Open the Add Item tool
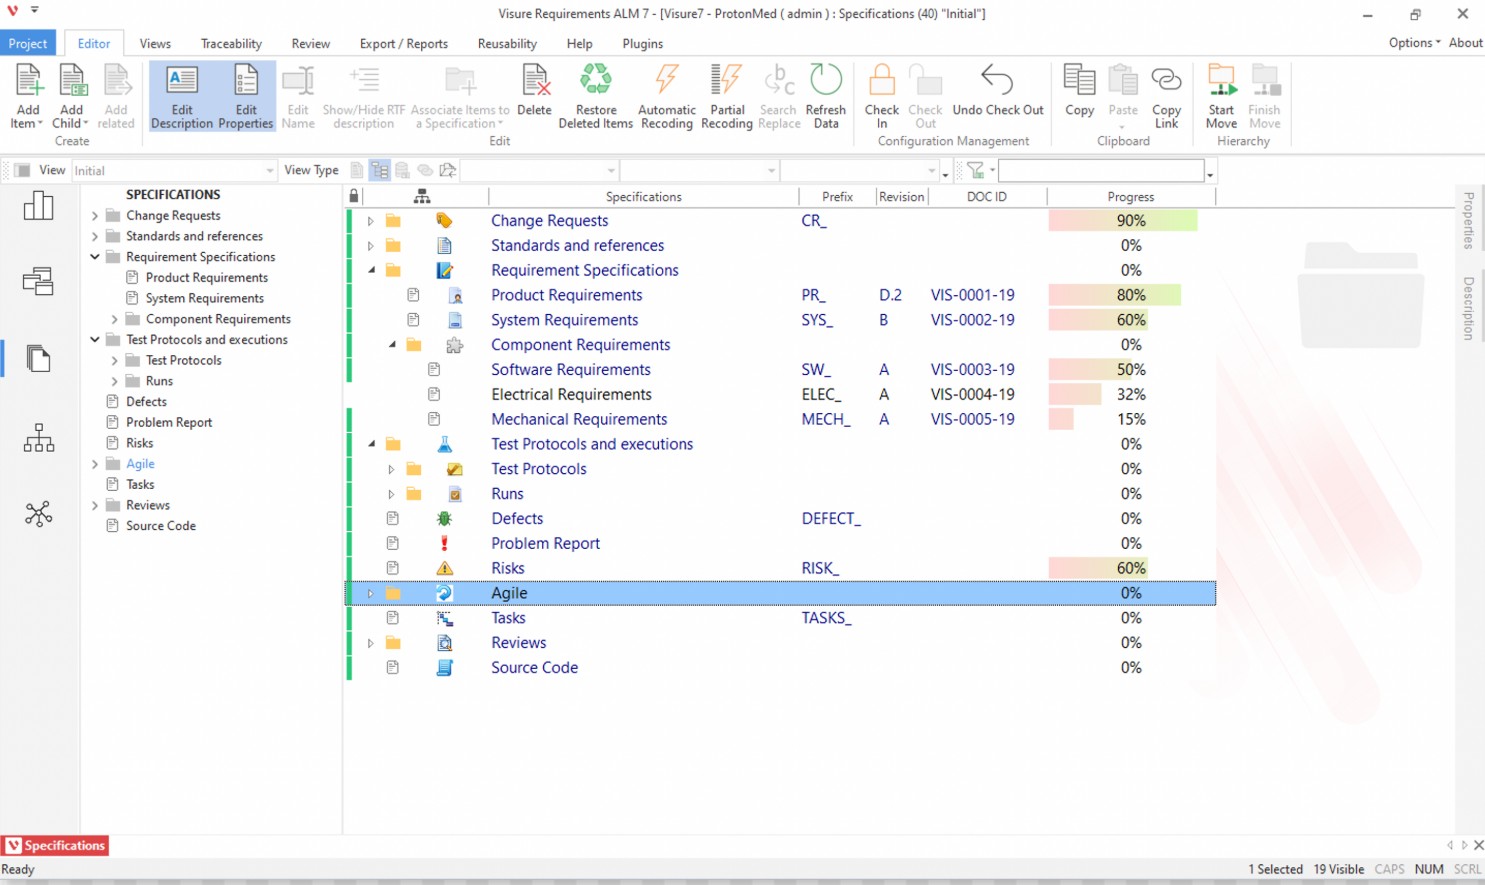 pos(28,81)
